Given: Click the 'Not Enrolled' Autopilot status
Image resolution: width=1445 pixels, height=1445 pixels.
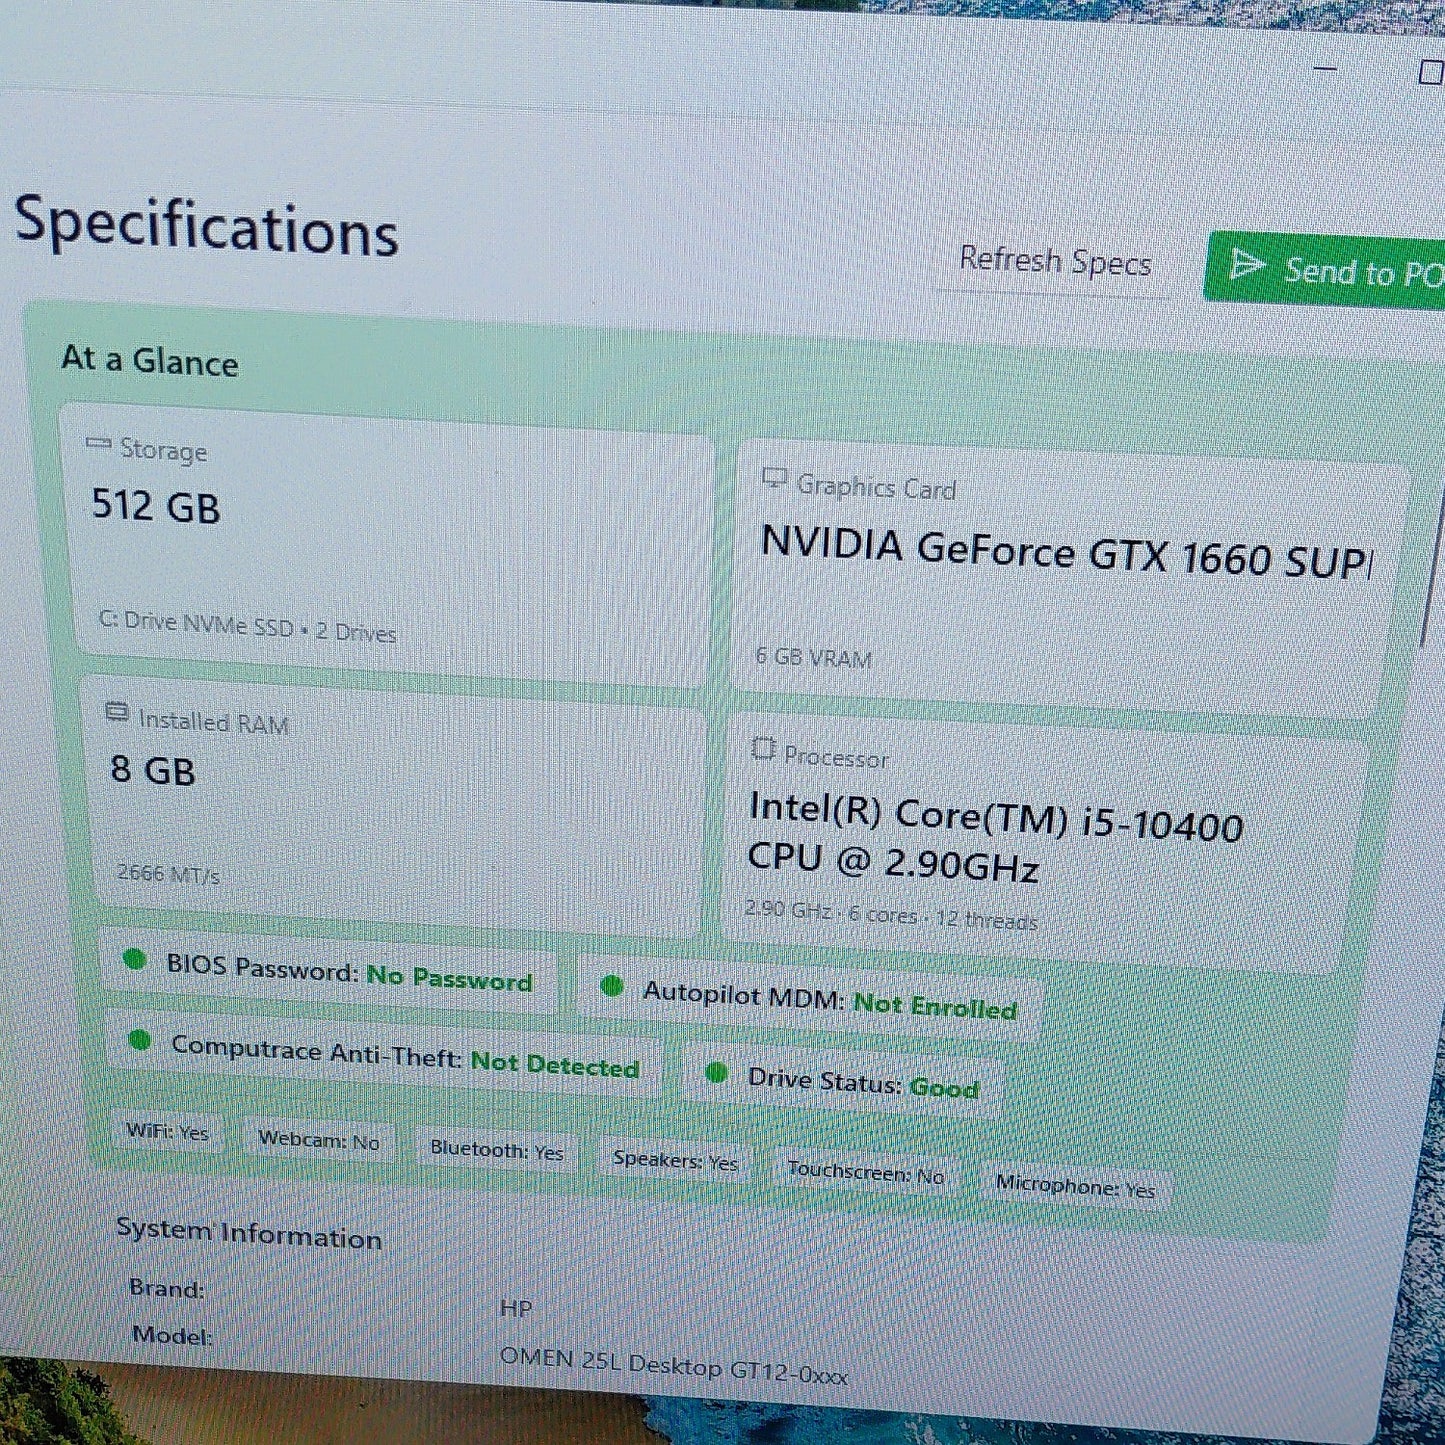Looking at the screenshot, I should pos(935,1004).
